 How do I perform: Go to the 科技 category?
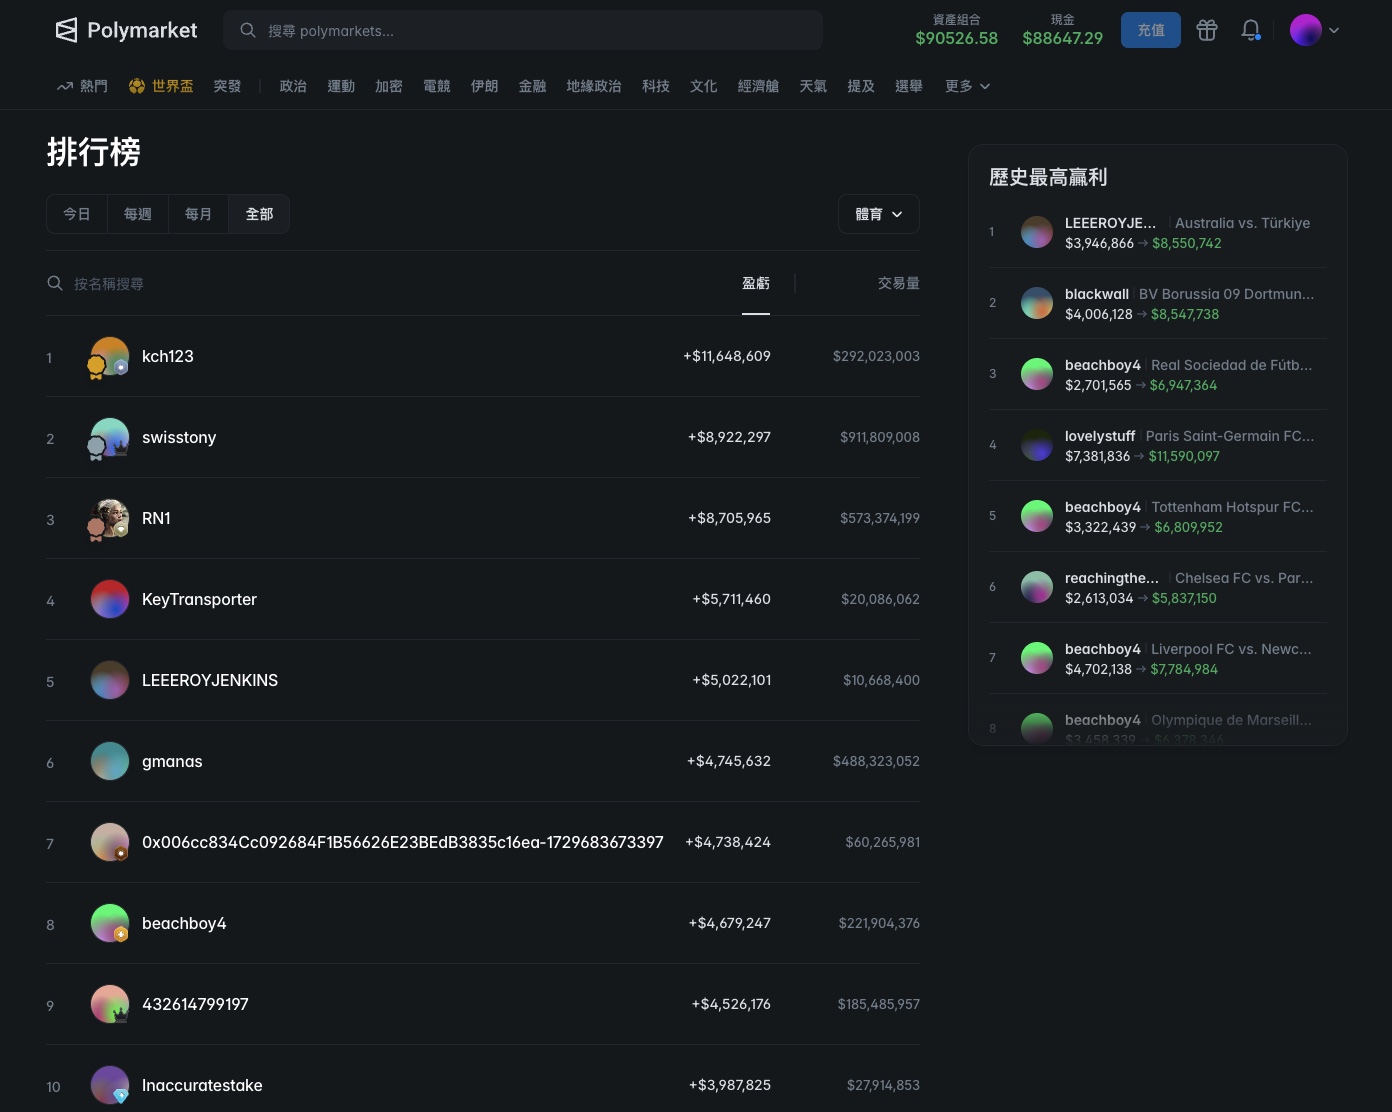pyautogui.click(x=656, y=86)
